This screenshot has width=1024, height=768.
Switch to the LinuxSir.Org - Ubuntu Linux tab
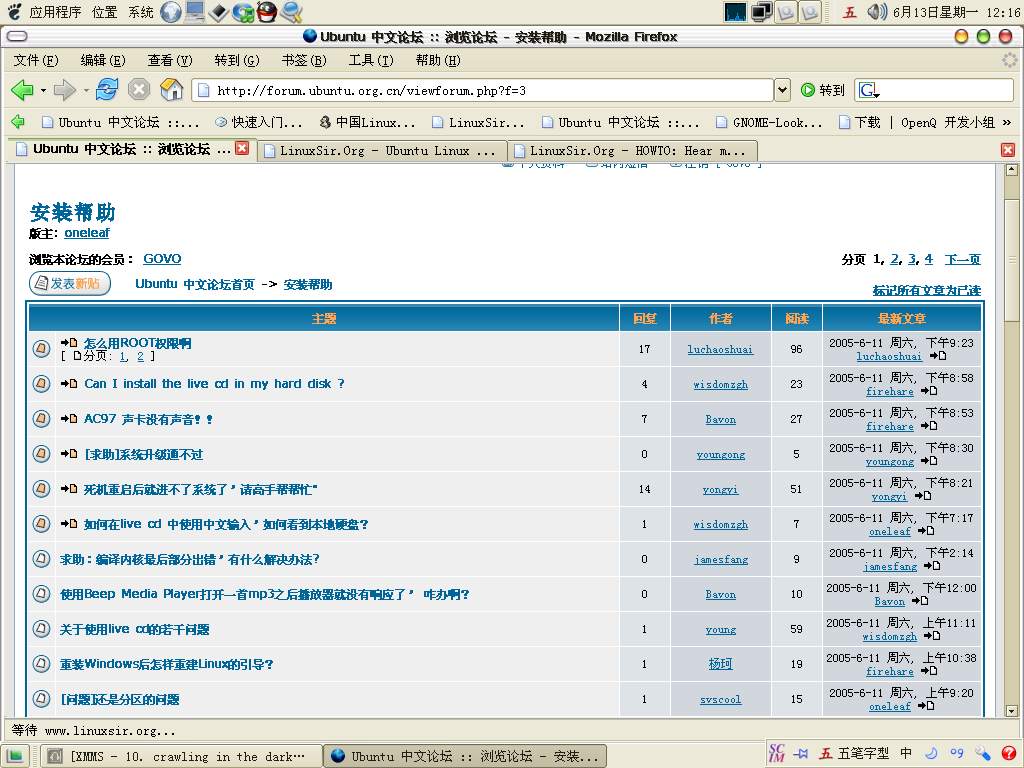[382, 151]
